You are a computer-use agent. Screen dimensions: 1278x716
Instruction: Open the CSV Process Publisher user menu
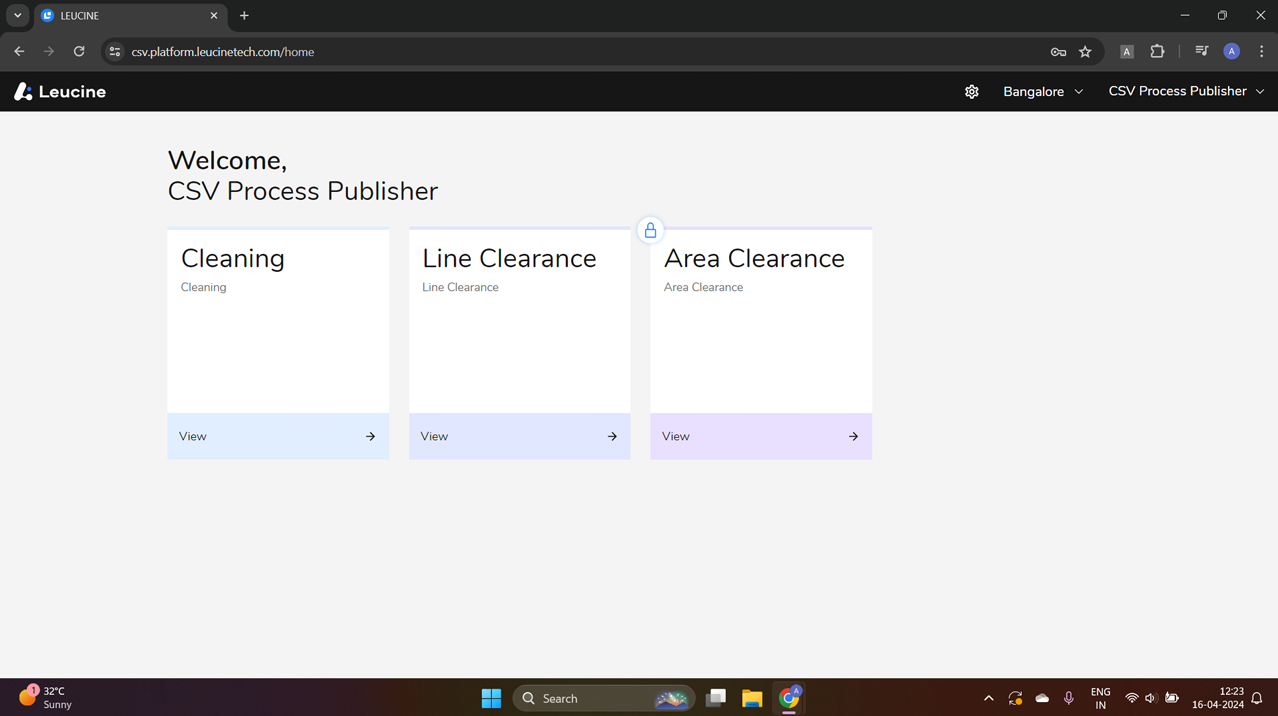pyautogui.click(x=1185, y=92)
